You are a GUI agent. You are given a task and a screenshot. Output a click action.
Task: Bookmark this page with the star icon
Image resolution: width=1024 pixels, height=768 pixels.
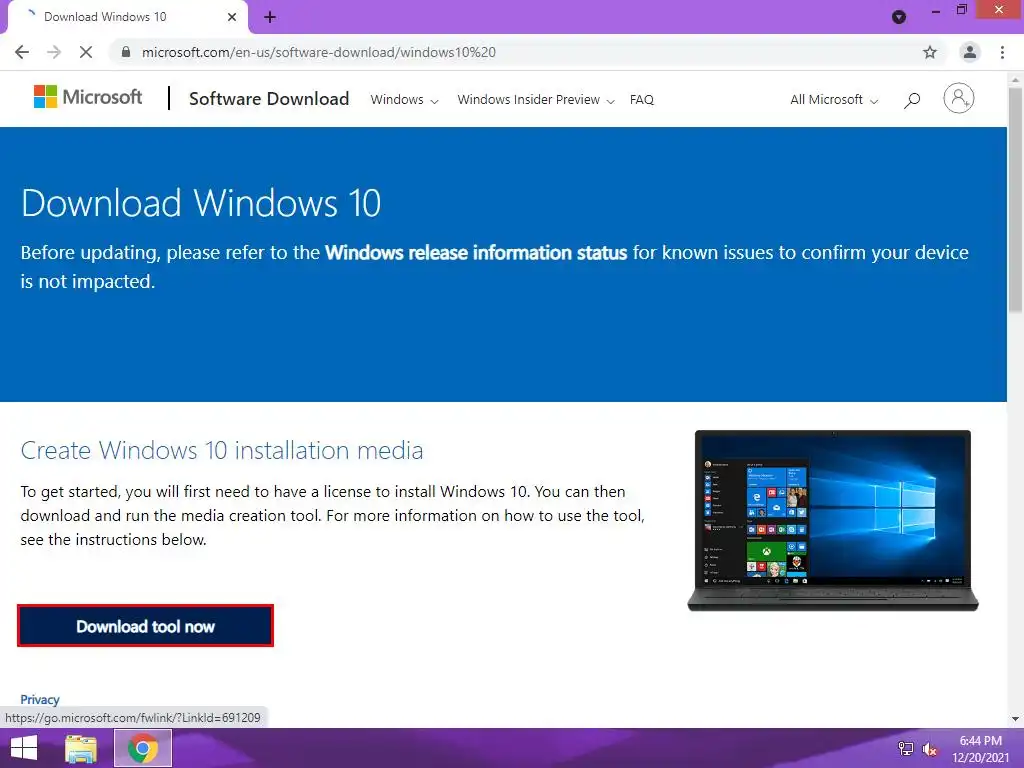[930, 52]
